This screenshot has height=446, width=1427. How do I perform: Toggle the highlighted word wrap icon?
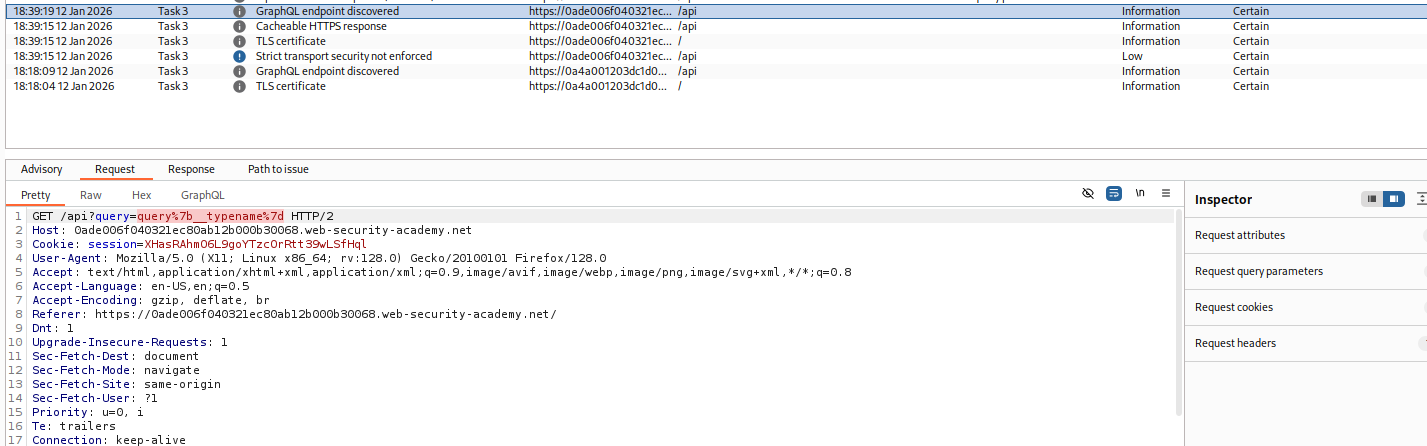1114,194
